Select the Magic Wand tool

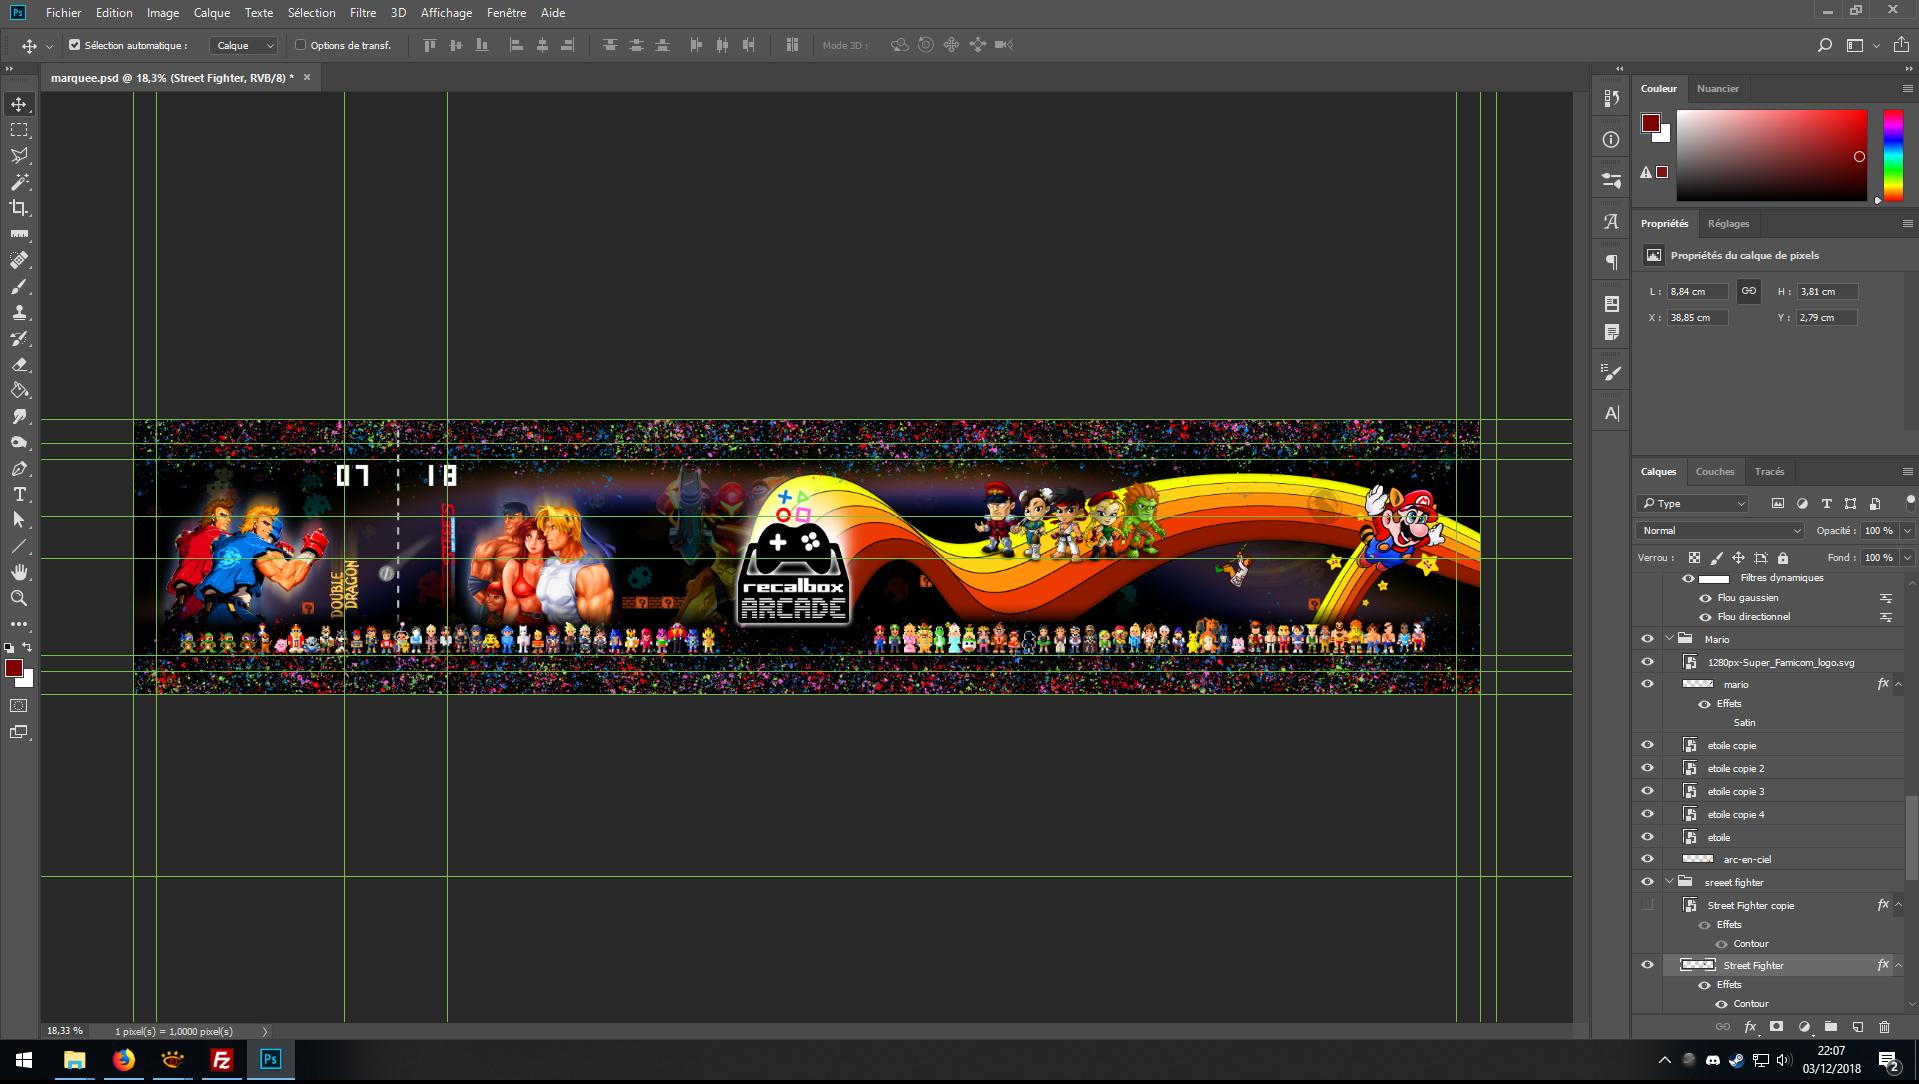19,182
